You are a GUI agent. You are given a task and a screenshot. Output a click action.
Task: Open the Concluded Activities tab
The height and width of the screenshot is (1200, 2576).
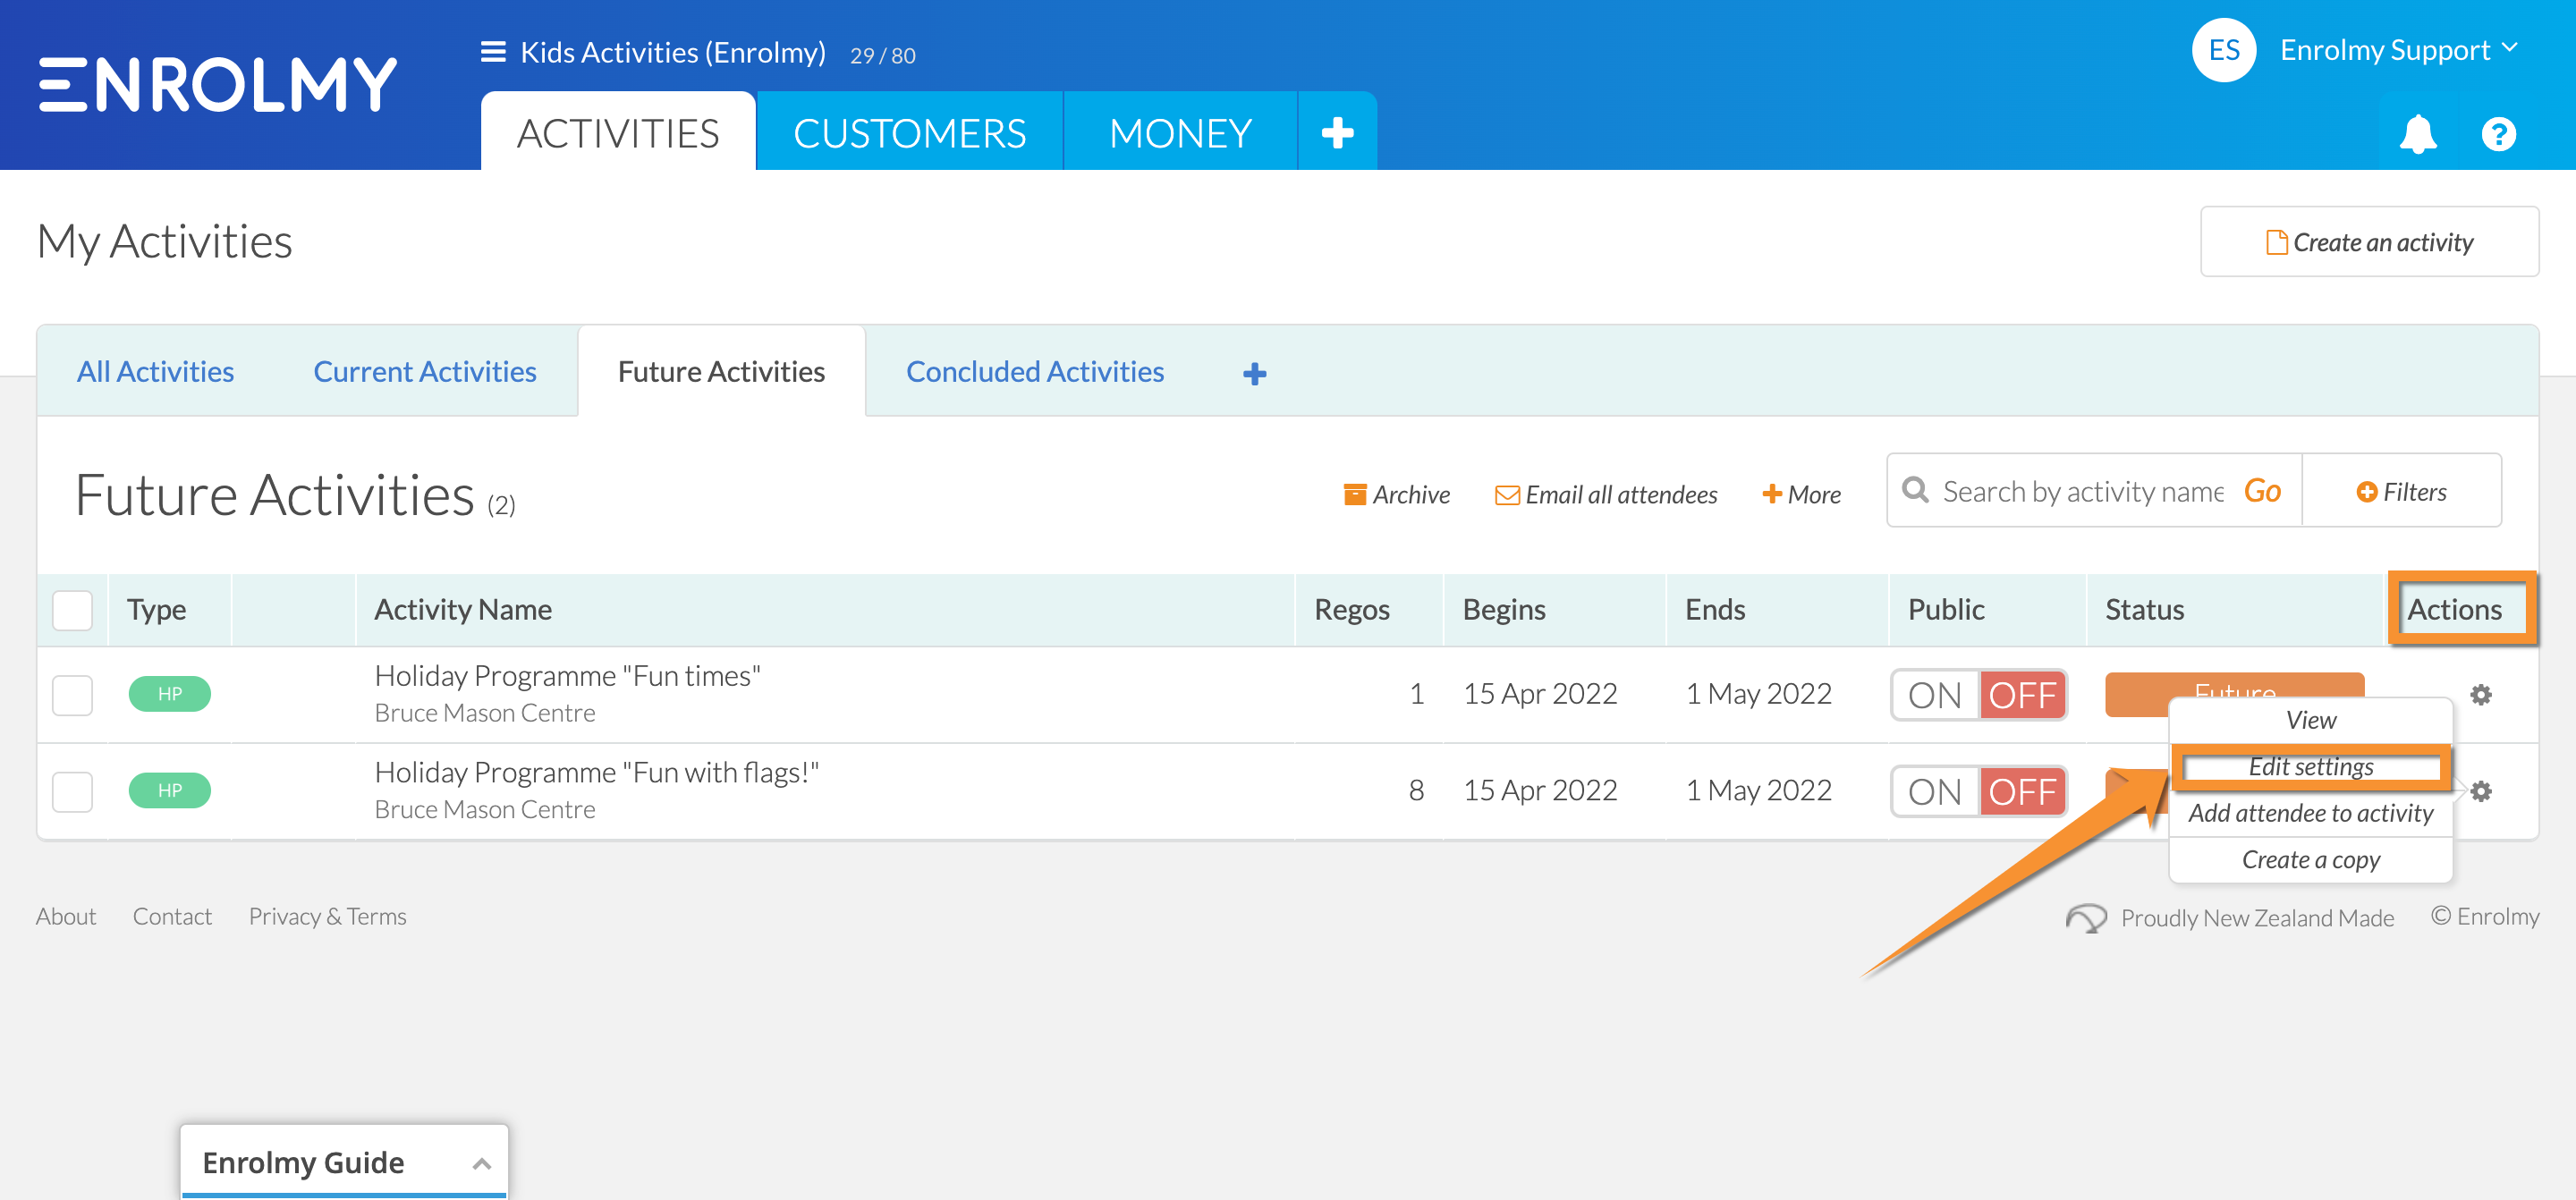[1035, 371]
